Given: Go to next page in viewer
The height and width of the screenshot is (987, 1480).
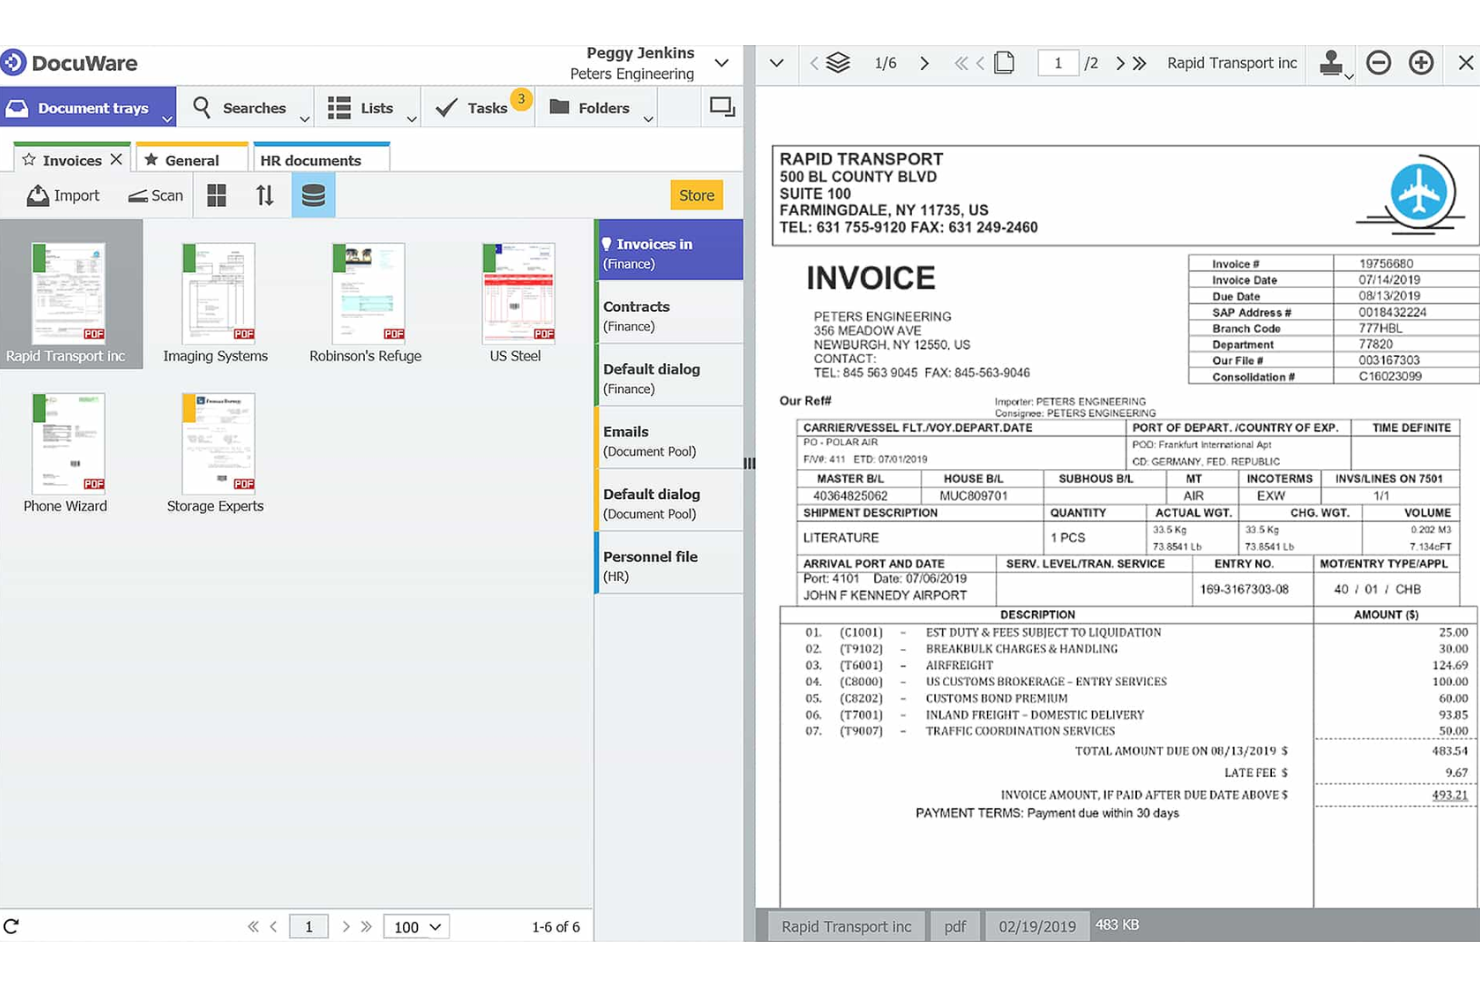Looking at the screenshot, I should (1120, 63).
